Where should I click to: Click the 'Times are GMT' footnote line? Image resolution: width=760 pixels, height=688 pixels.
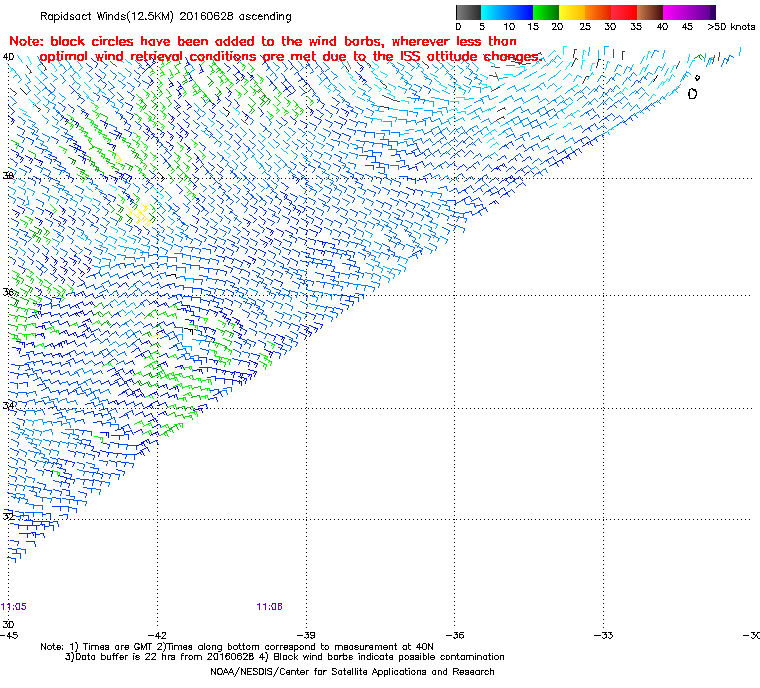237,647
